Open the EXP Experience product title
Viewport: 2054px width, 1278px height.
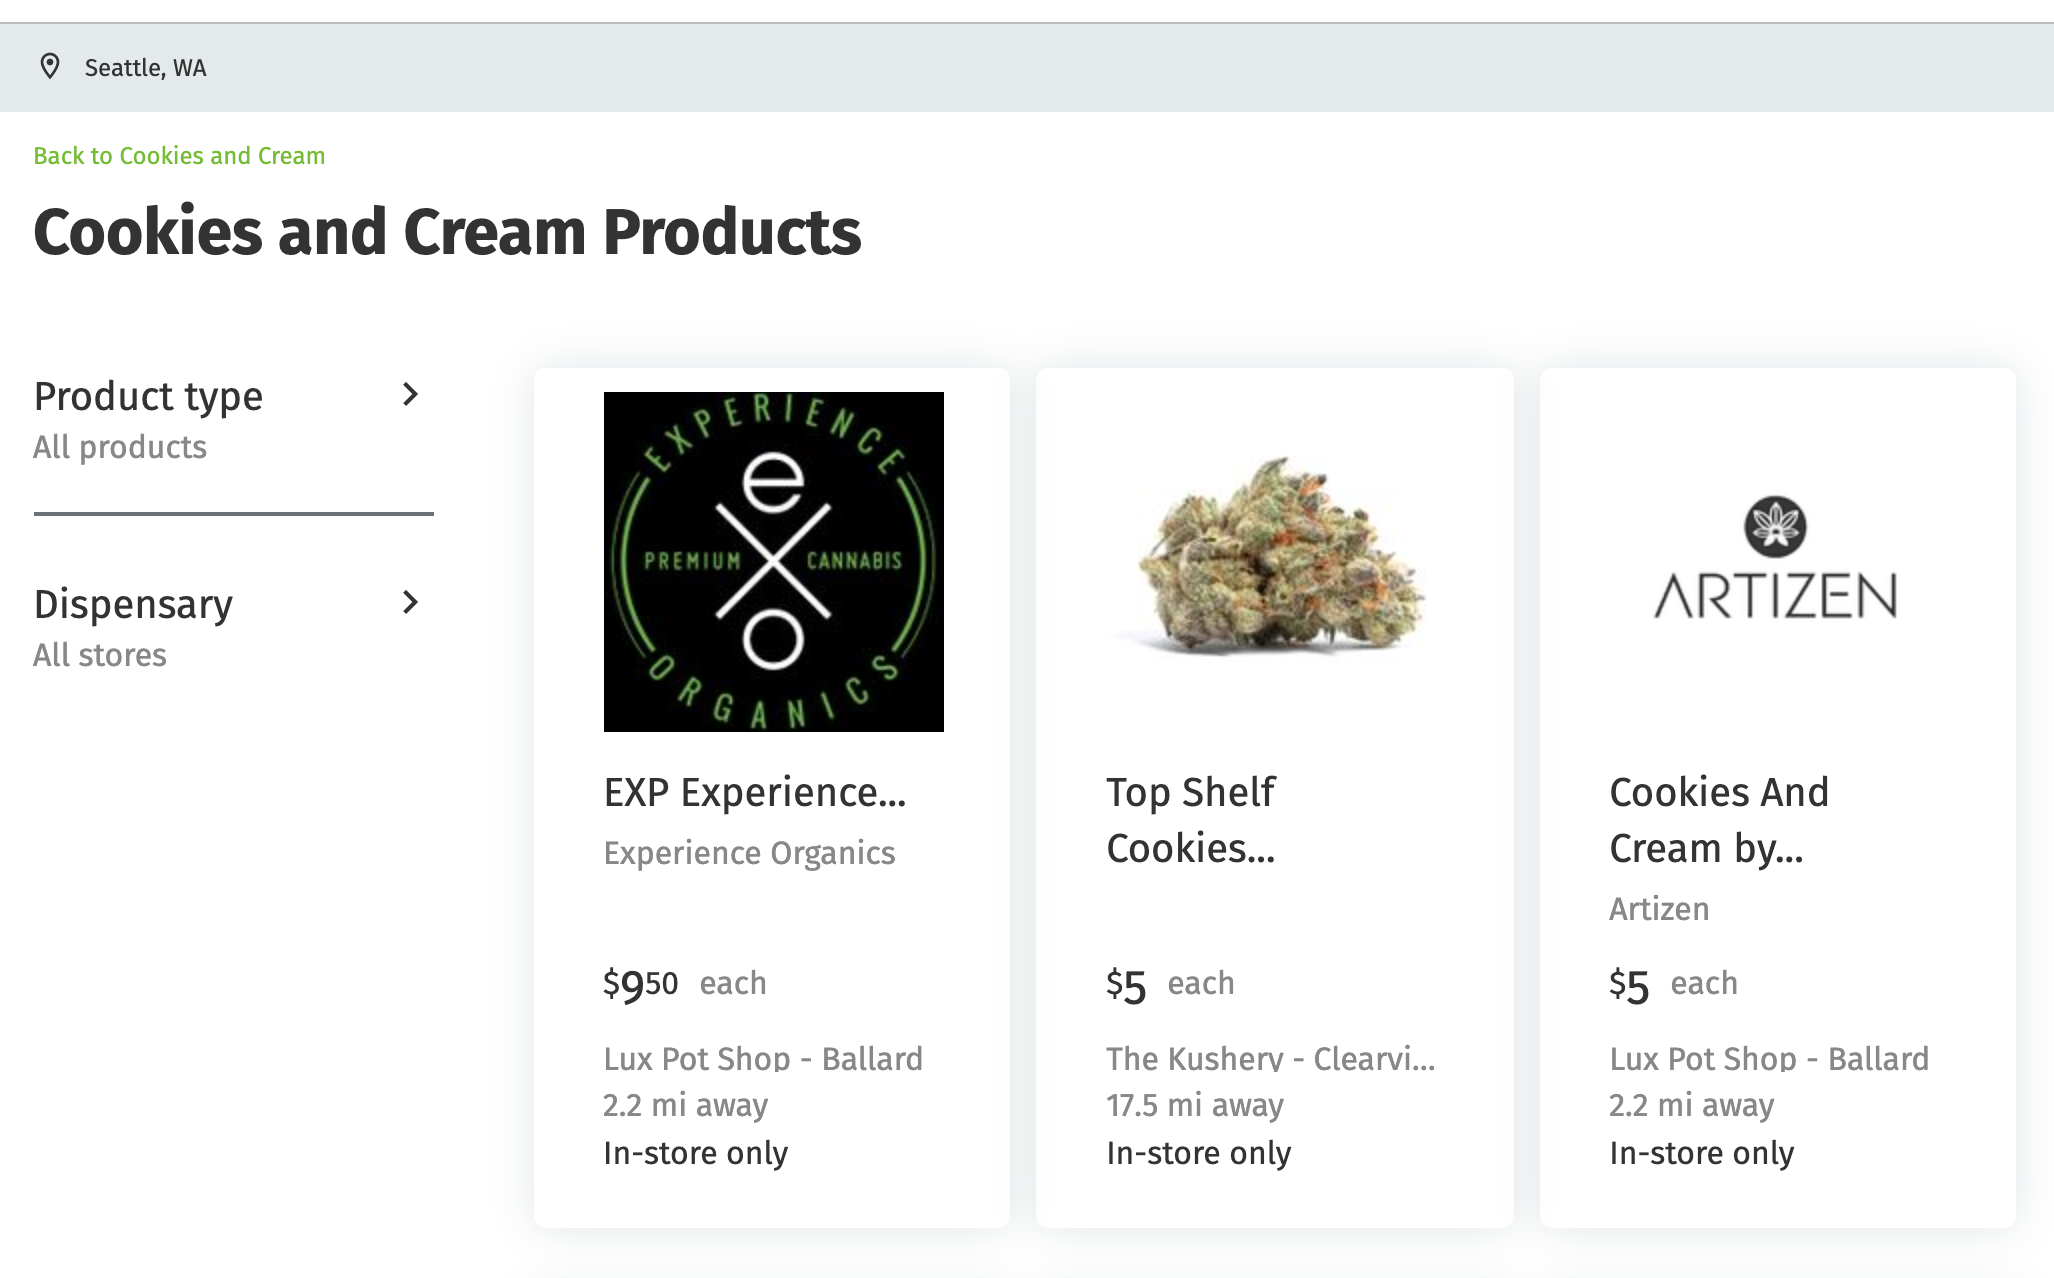tap(755, 793)
